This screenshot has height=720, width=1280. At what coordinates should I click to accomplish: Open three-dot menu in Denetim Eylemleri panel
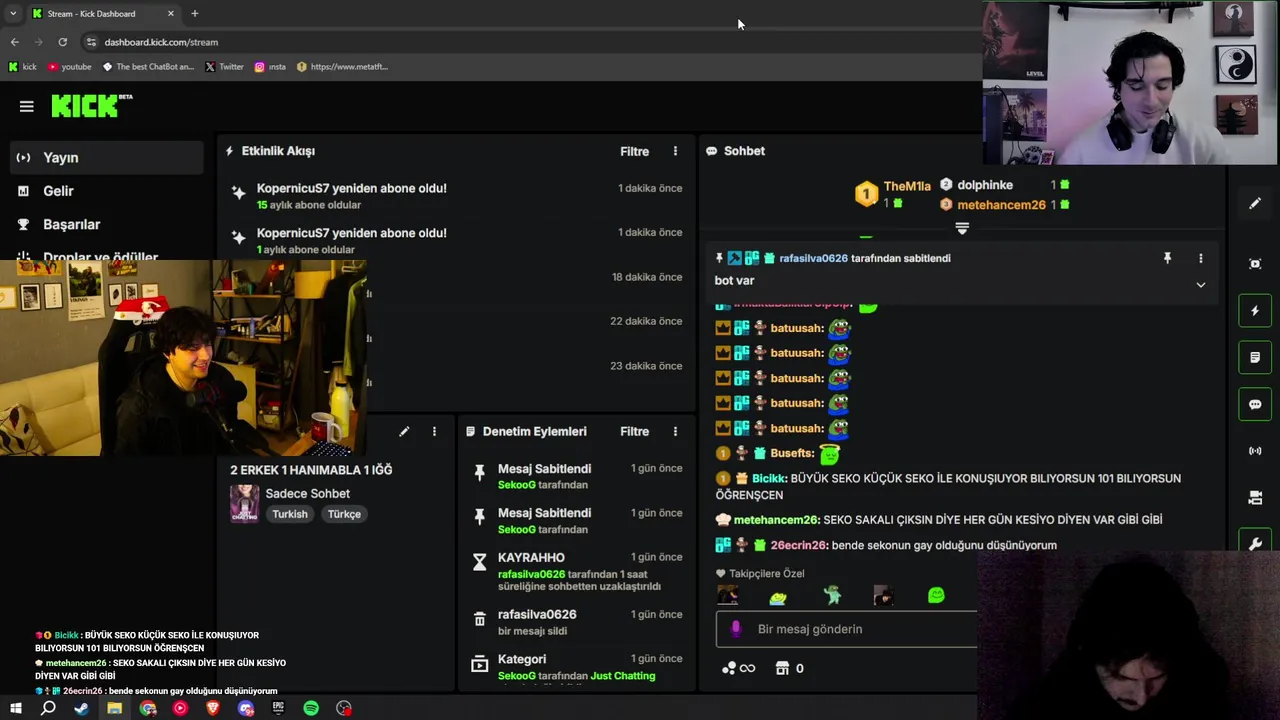click(x=675, y=431)
